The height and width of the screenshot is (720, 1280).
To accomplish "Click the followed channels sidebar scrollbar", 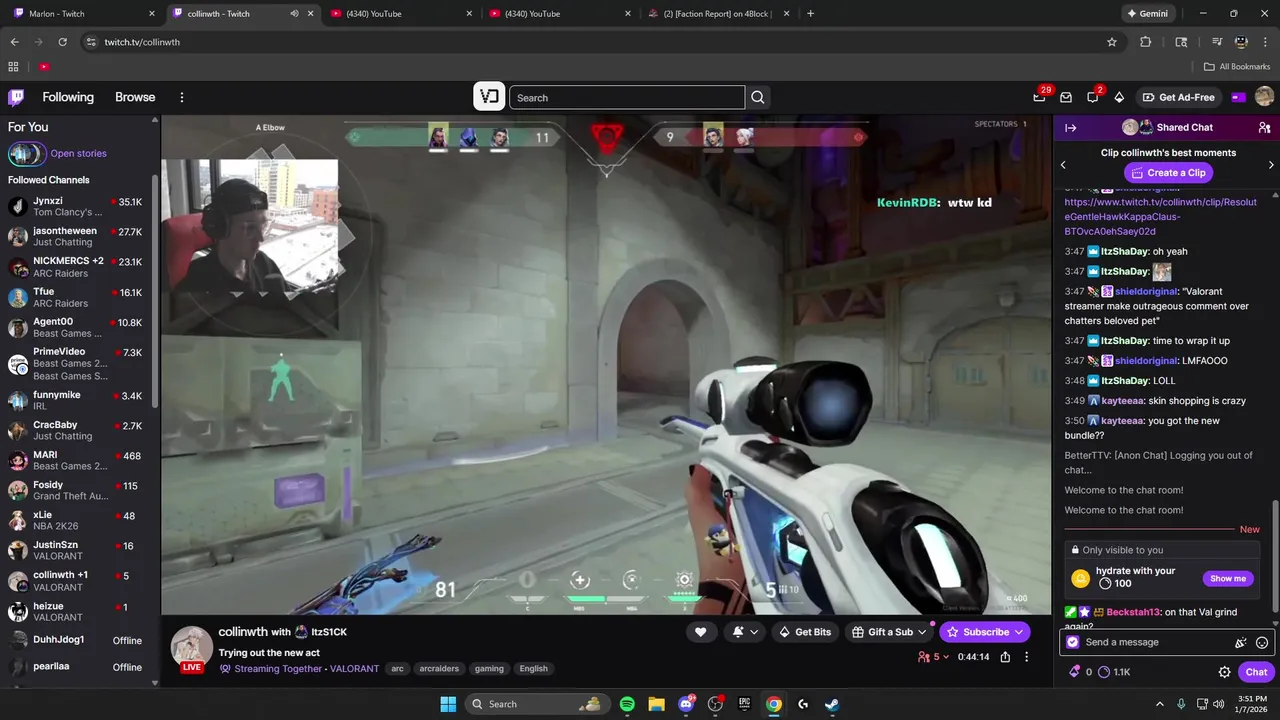I will point(155,290).
